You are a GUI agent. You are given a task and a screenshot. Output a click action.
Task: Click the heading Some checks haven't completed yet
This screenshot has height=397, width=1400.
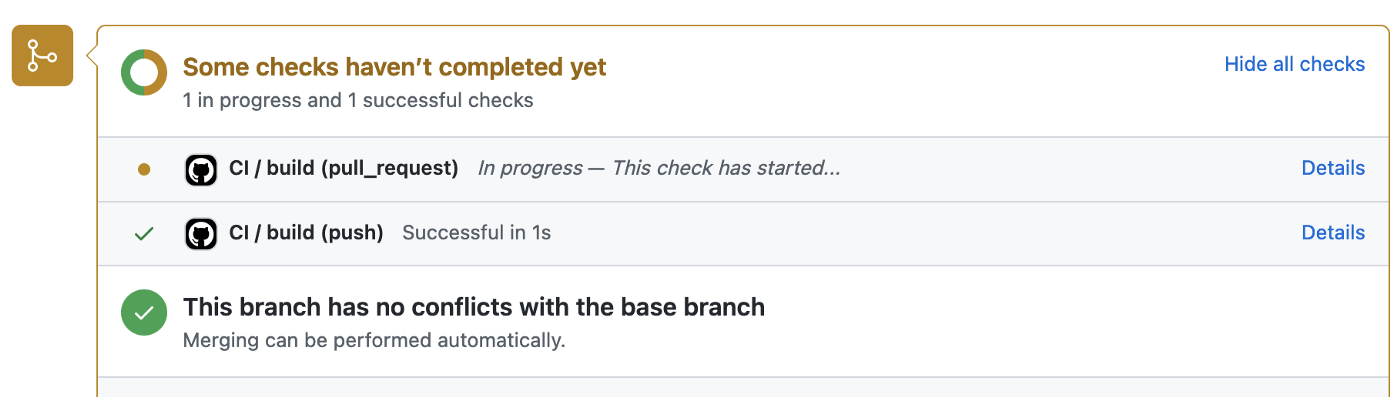tap(394, 67)
